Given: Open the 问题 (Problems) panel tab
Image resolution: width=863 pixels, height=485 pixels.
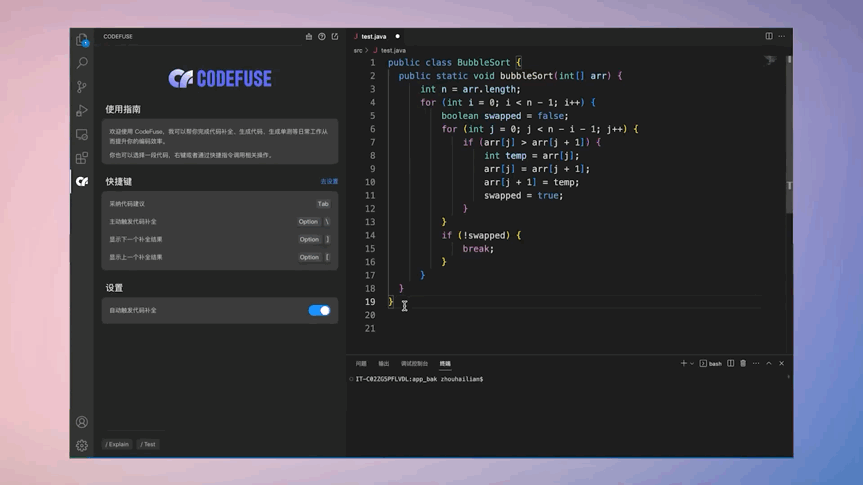Looking at the screenshot, I should [x=361, y=363].
